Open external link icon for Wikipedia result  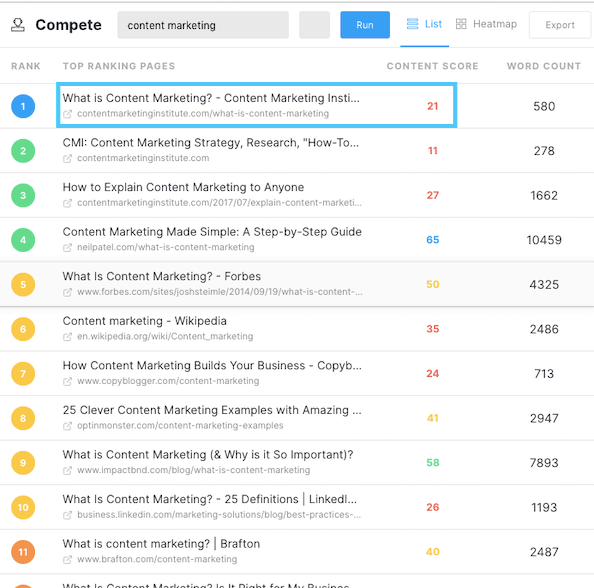point(67,337)
